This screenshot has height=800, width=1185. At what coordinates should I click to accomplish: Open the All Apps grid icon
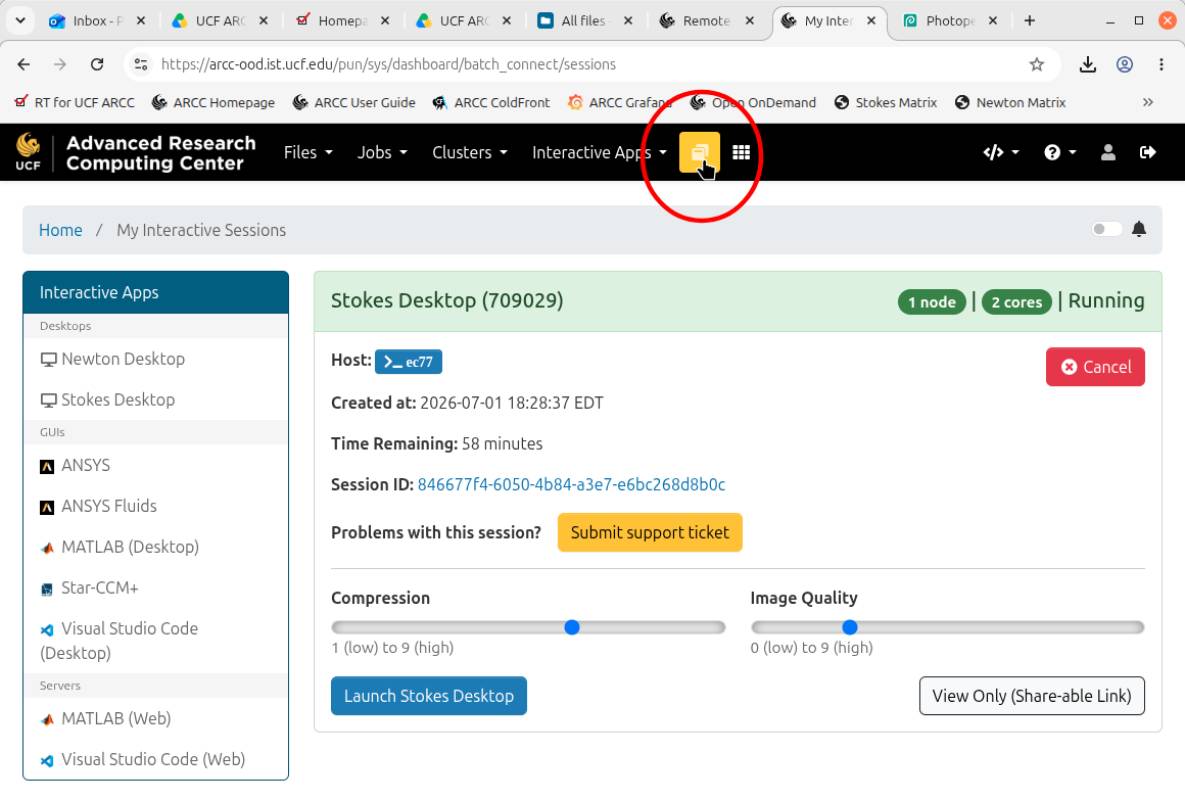click(x=741, y=152)
